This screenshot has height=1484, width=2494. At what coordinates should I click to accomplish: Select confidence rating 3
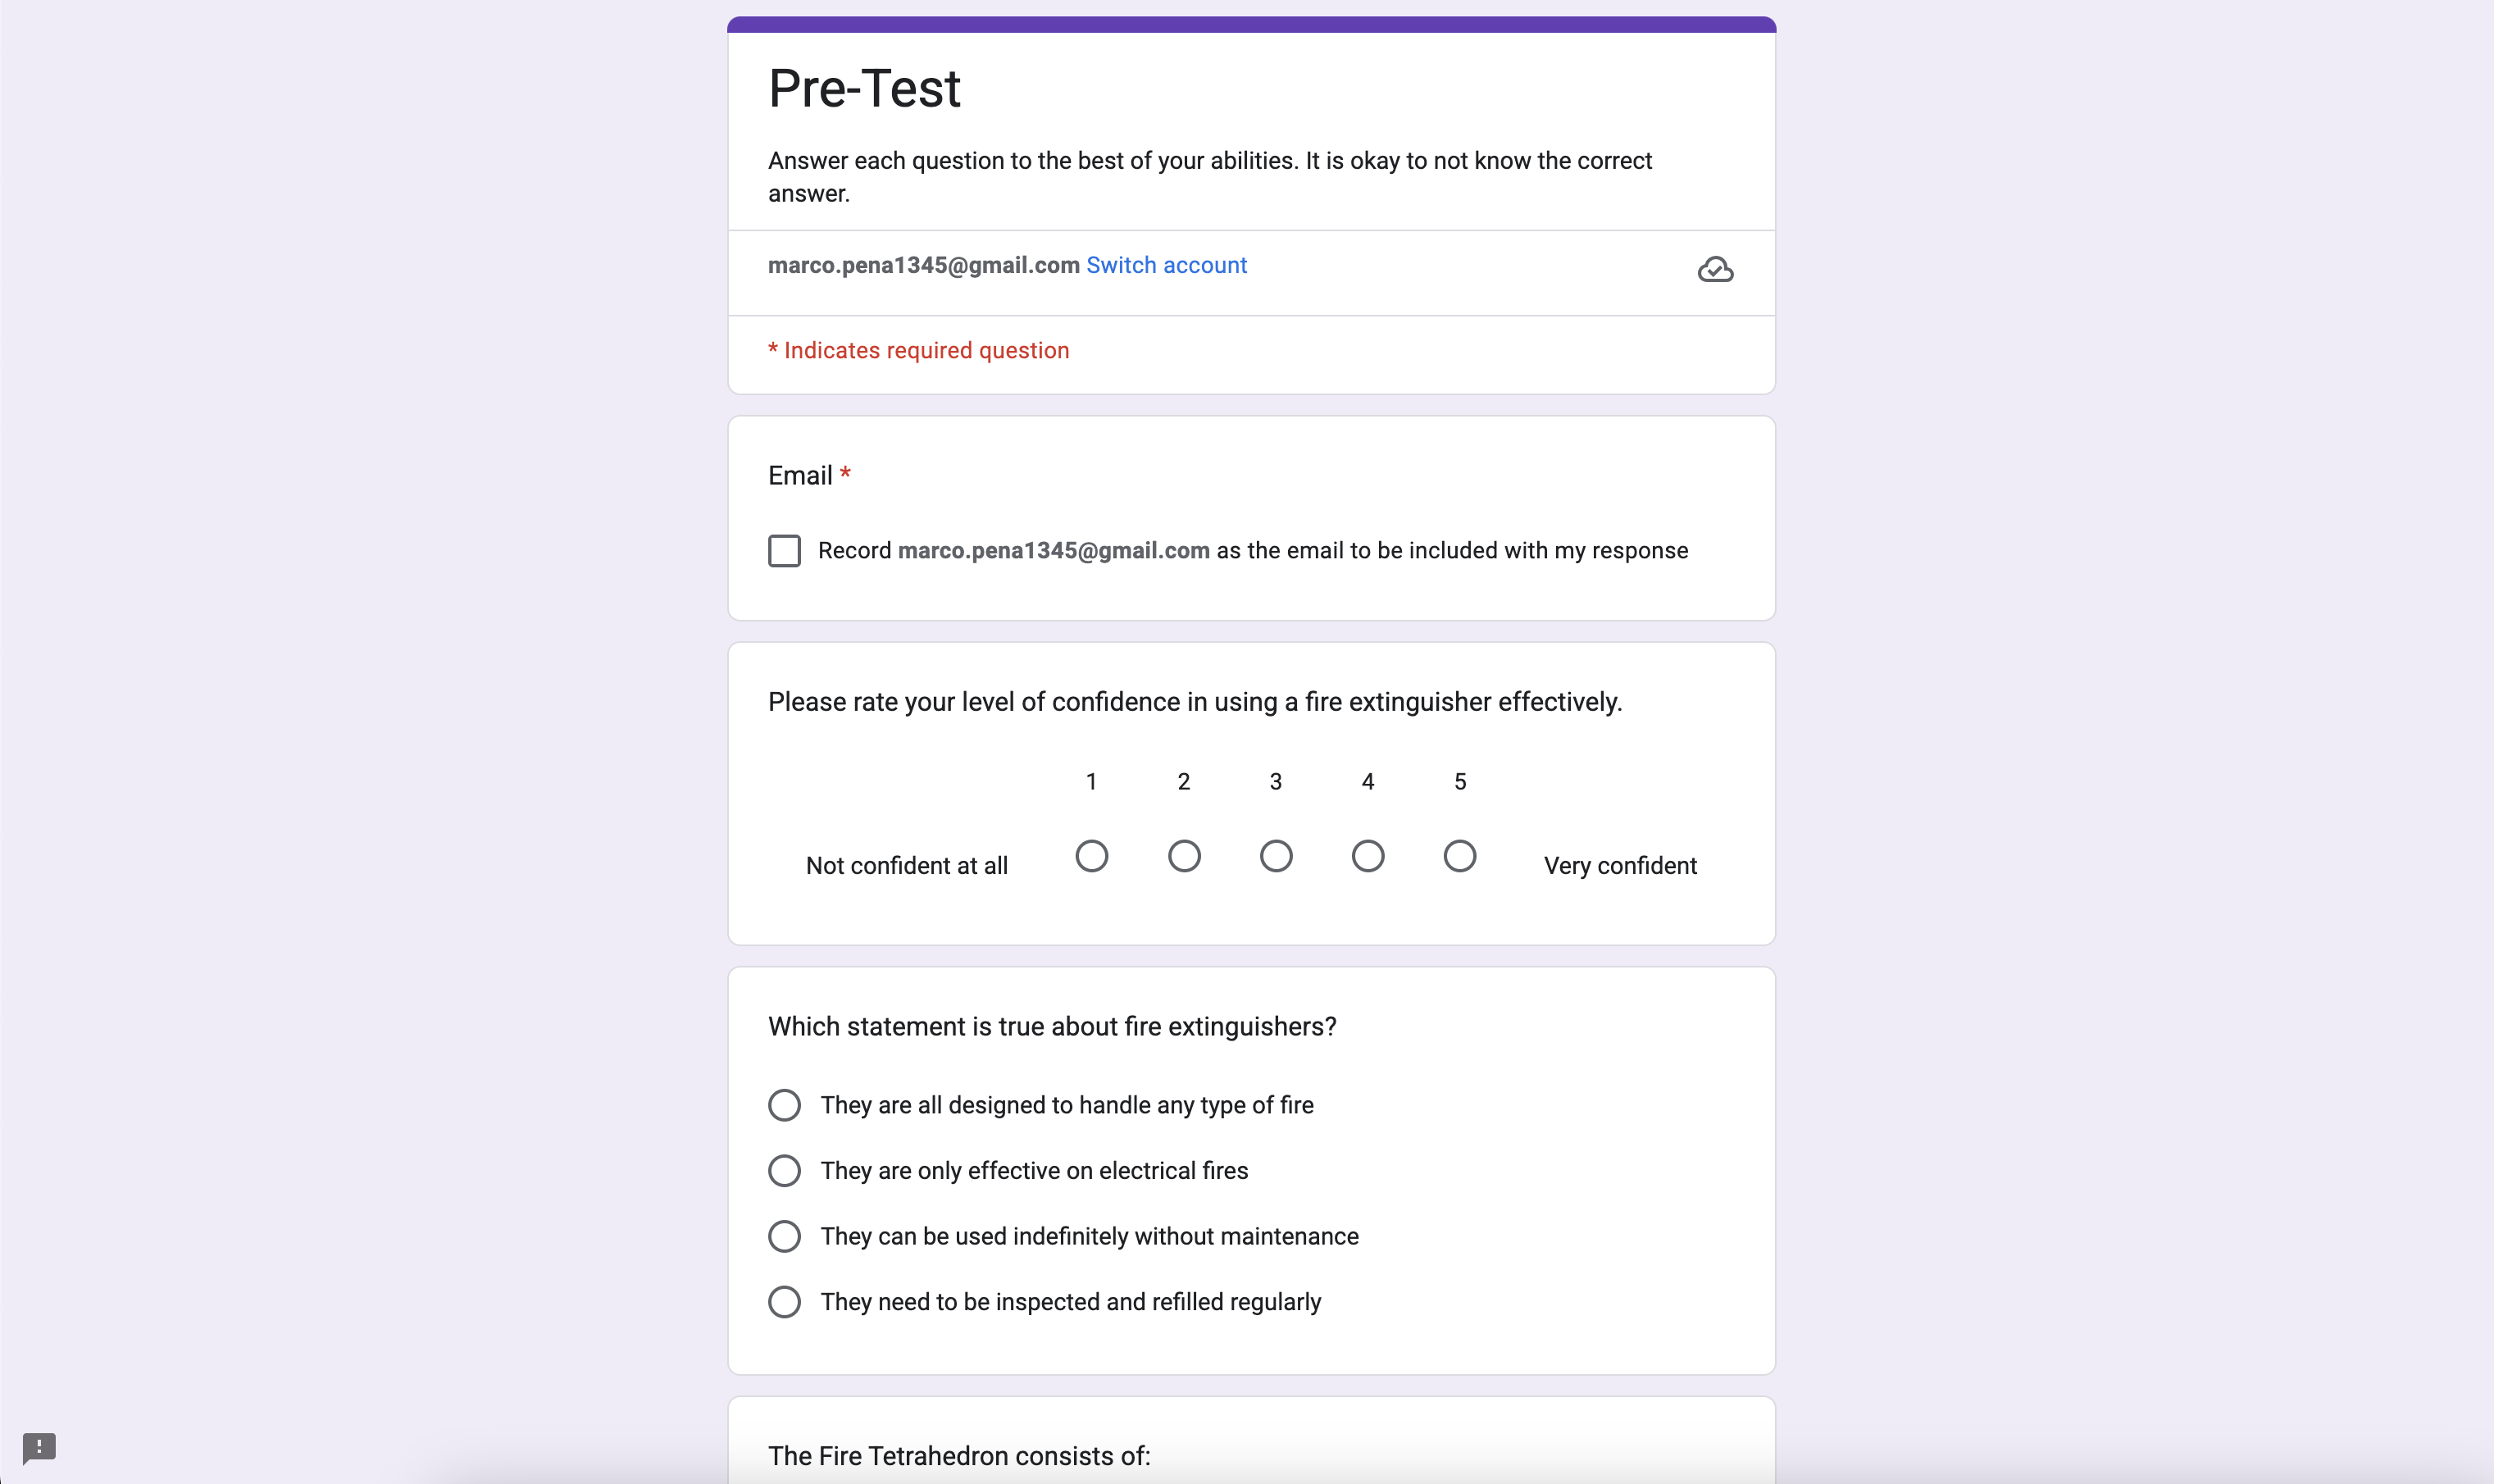pos(1276,856)
